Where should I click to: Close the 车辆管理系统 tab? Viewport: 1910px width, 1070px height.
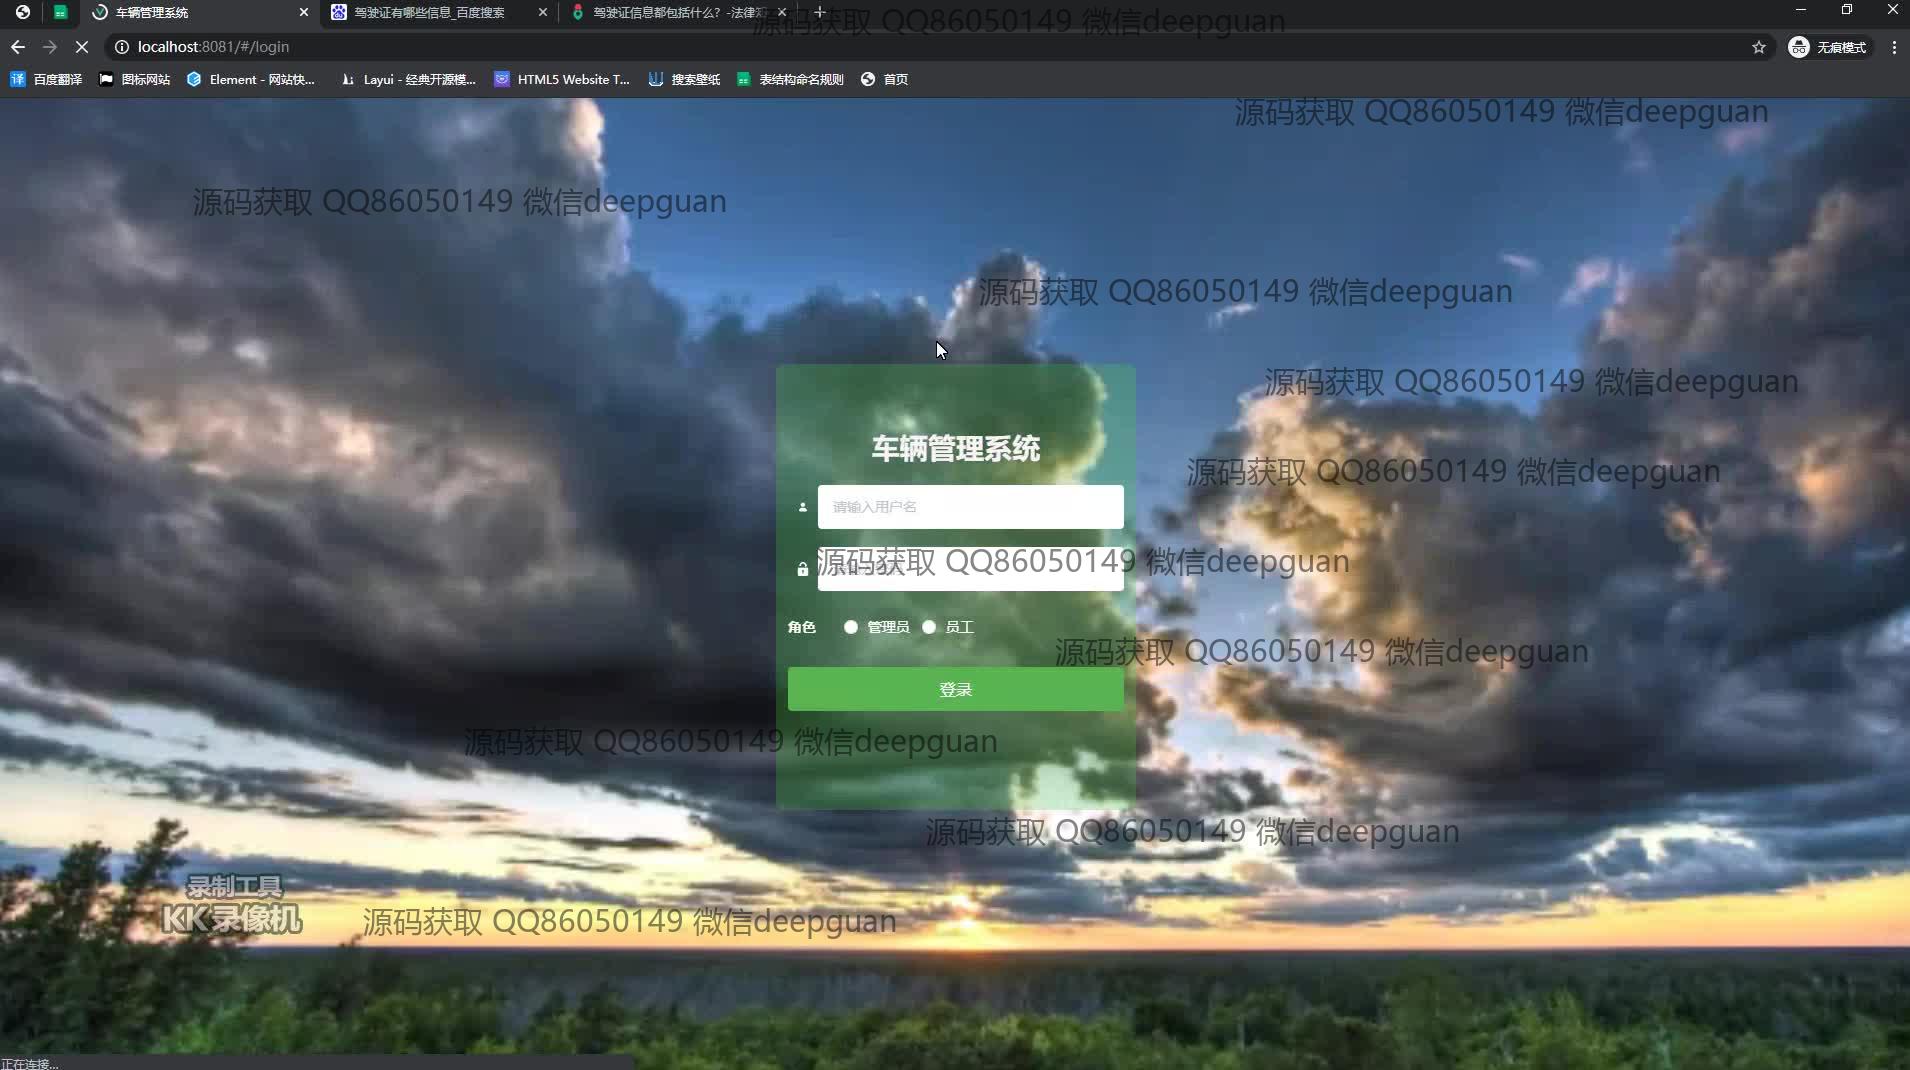tap(304, 12)
